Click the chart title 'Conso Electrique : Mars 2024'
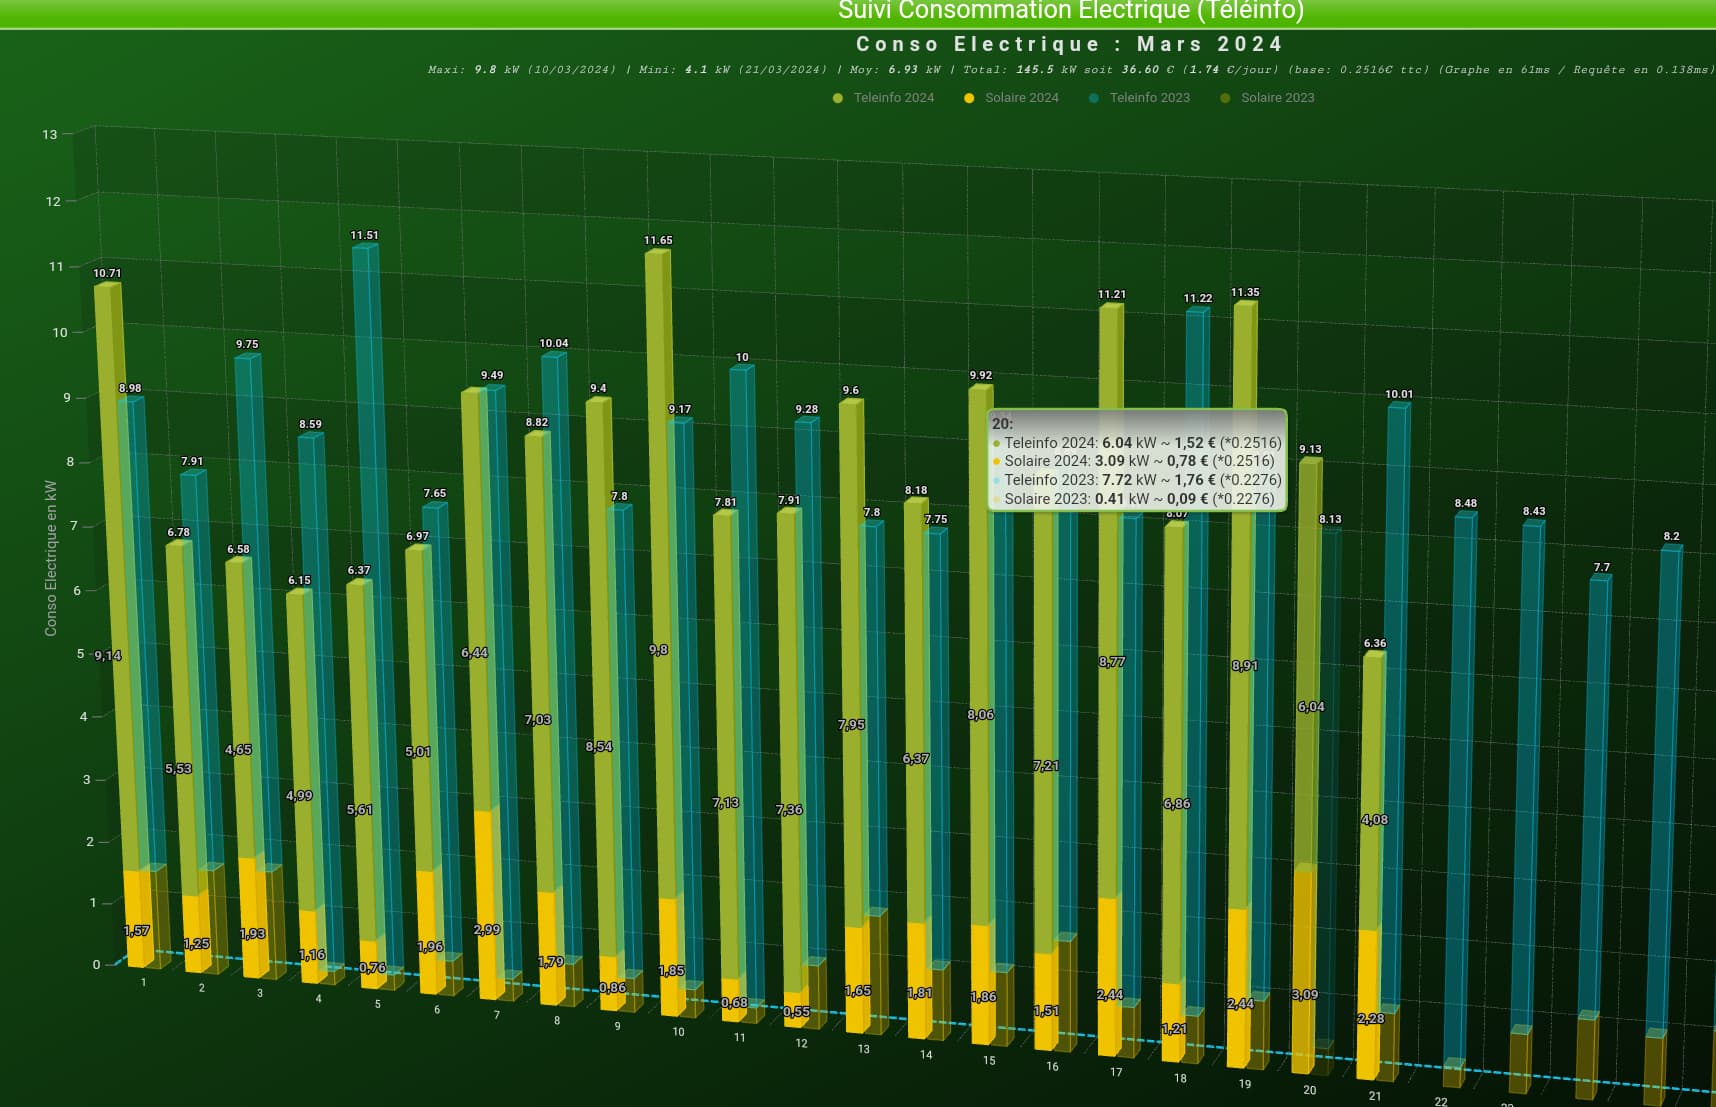The image size is (1716, 1107). click(x=1069, y=44)
